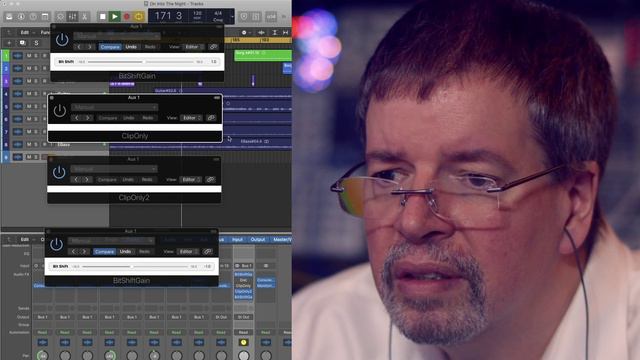Click Bit Shift slider in top BitShiftGain

(x=141, y=62)
